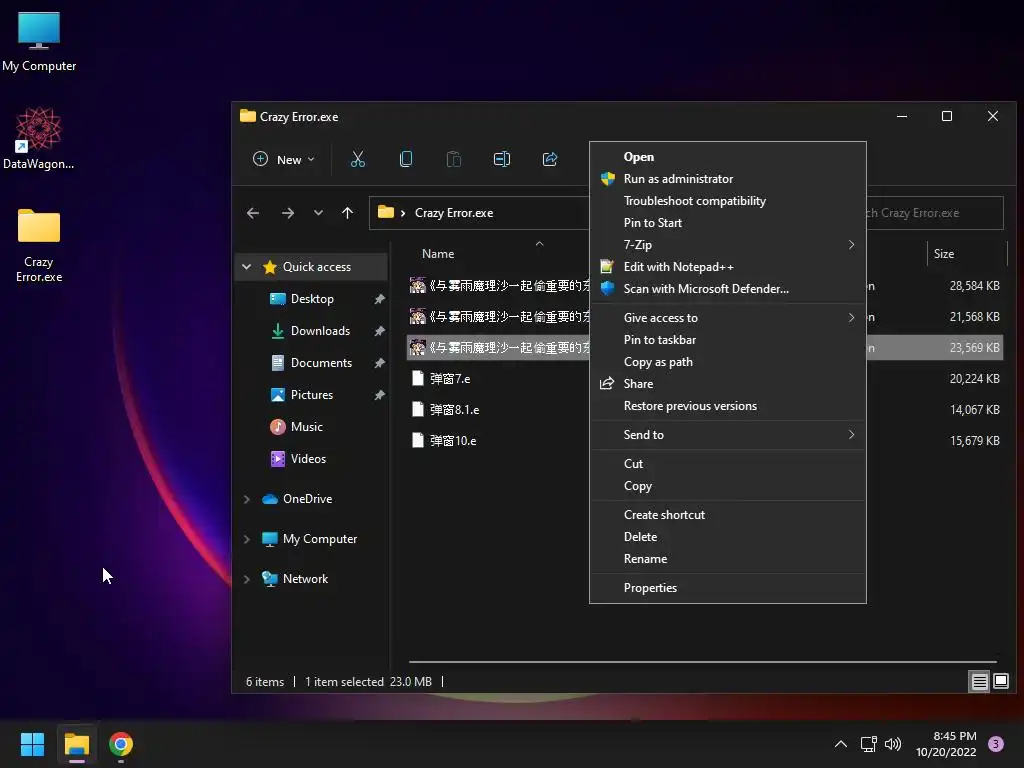Go up one folder level arrow
Viewport: 1024px width, 768px height.
pos(347,213)
